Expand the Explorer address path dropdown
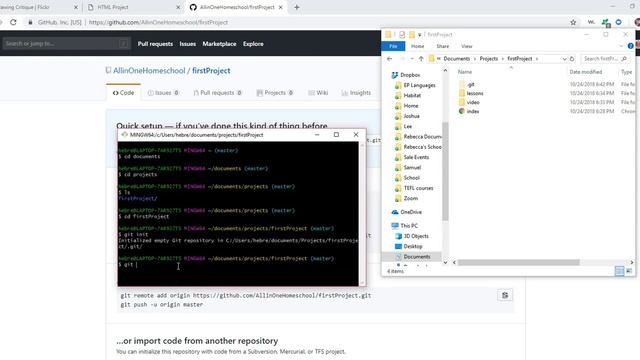 564,59
